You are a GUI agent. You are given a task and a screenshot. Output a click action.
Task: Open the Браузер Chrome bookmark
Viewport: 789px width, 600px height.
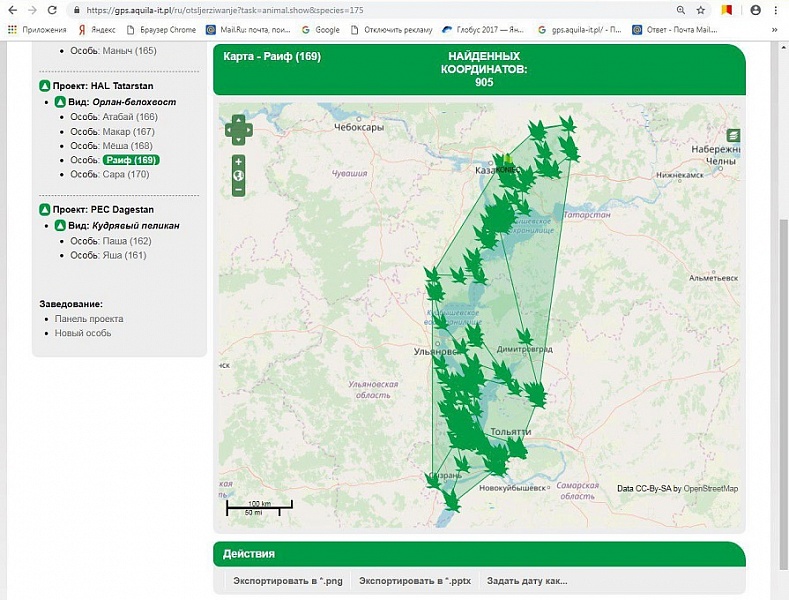click(x=161, y=30)
